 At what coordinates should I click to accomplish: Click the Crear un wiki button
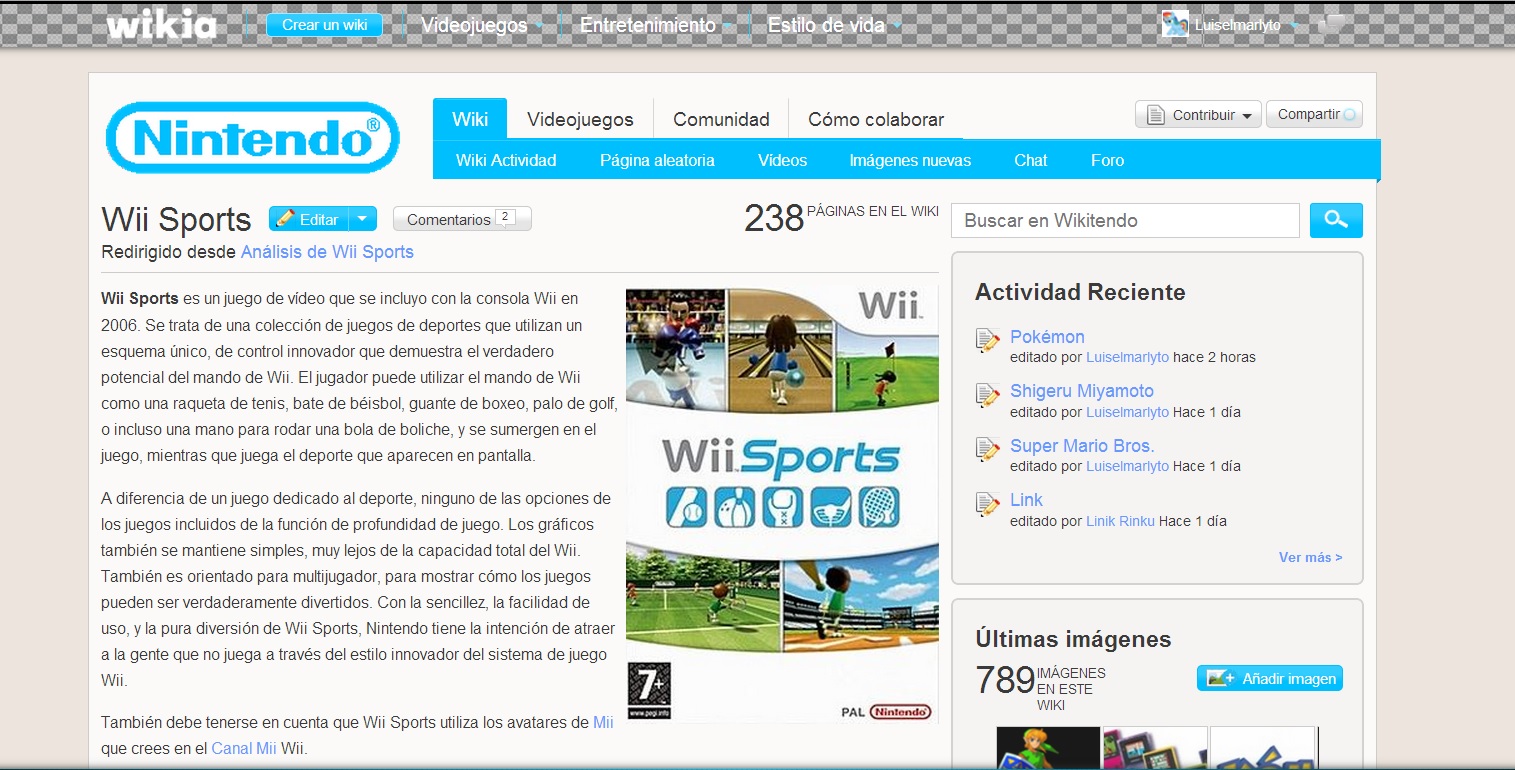pyautogui.click(x=324, y=25)
